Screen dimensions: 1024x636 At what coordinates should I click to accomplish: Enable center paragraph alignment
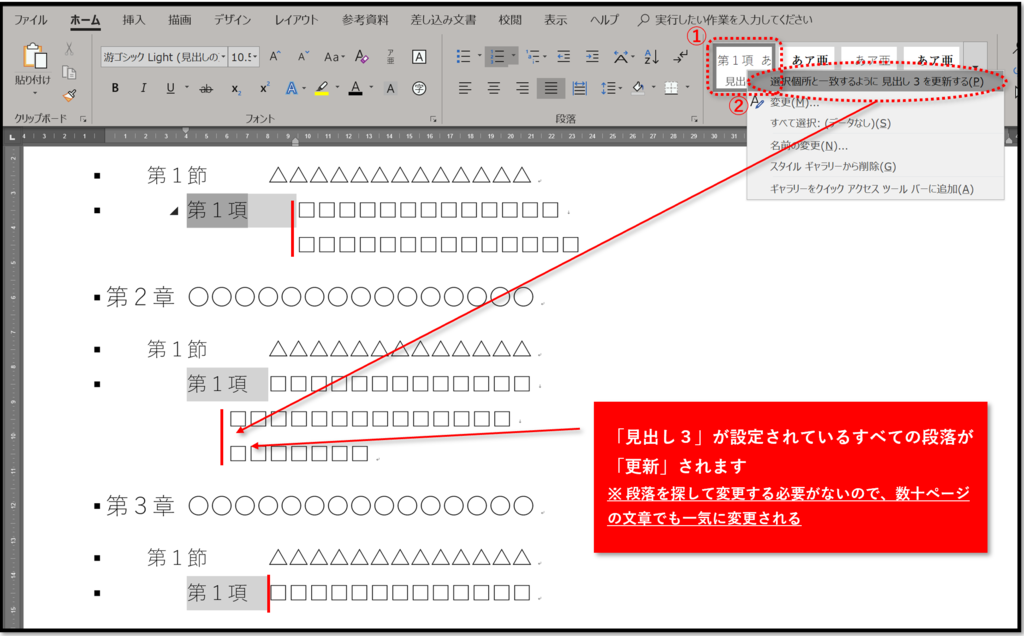coord(493,88)
